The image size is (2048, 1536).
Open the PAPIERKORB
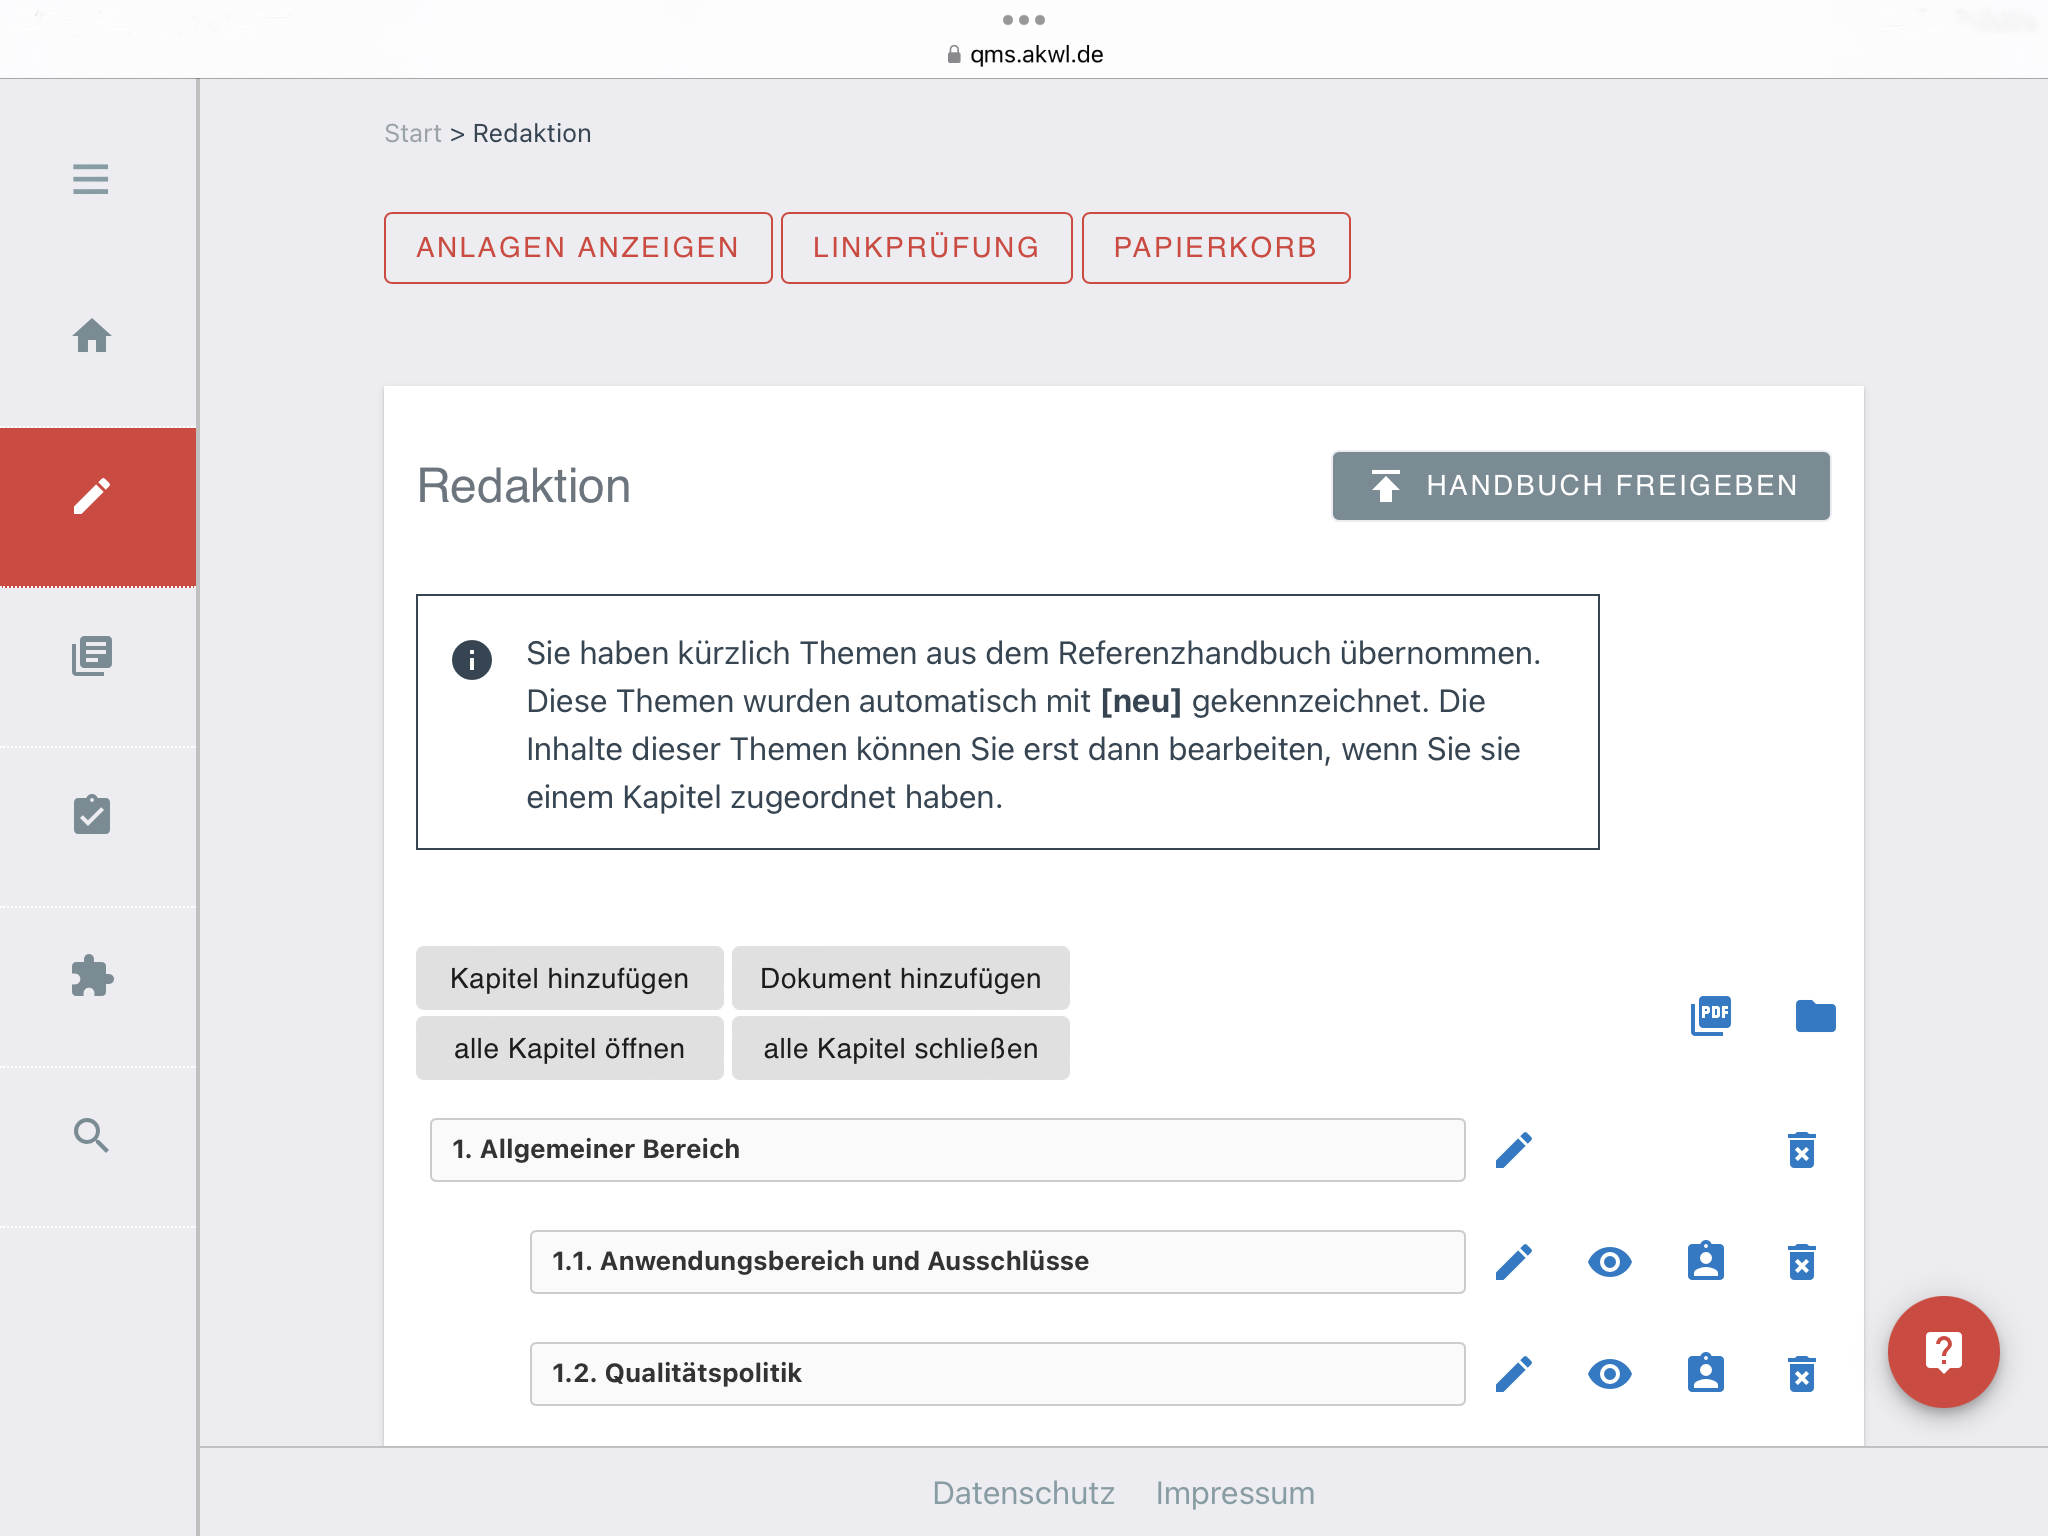tap(1215, 248)
